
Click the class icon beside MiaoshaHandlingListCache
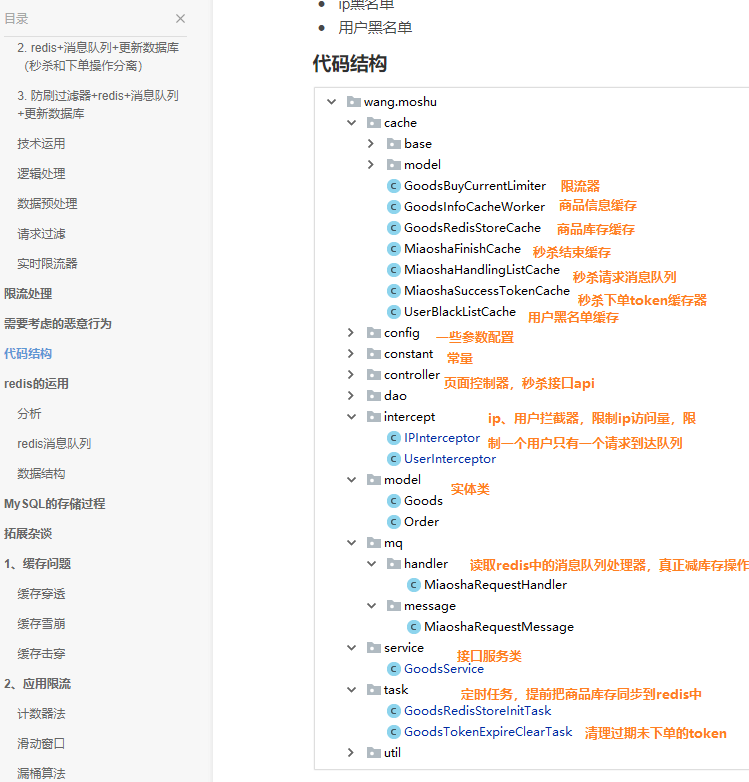coord(394,270)
